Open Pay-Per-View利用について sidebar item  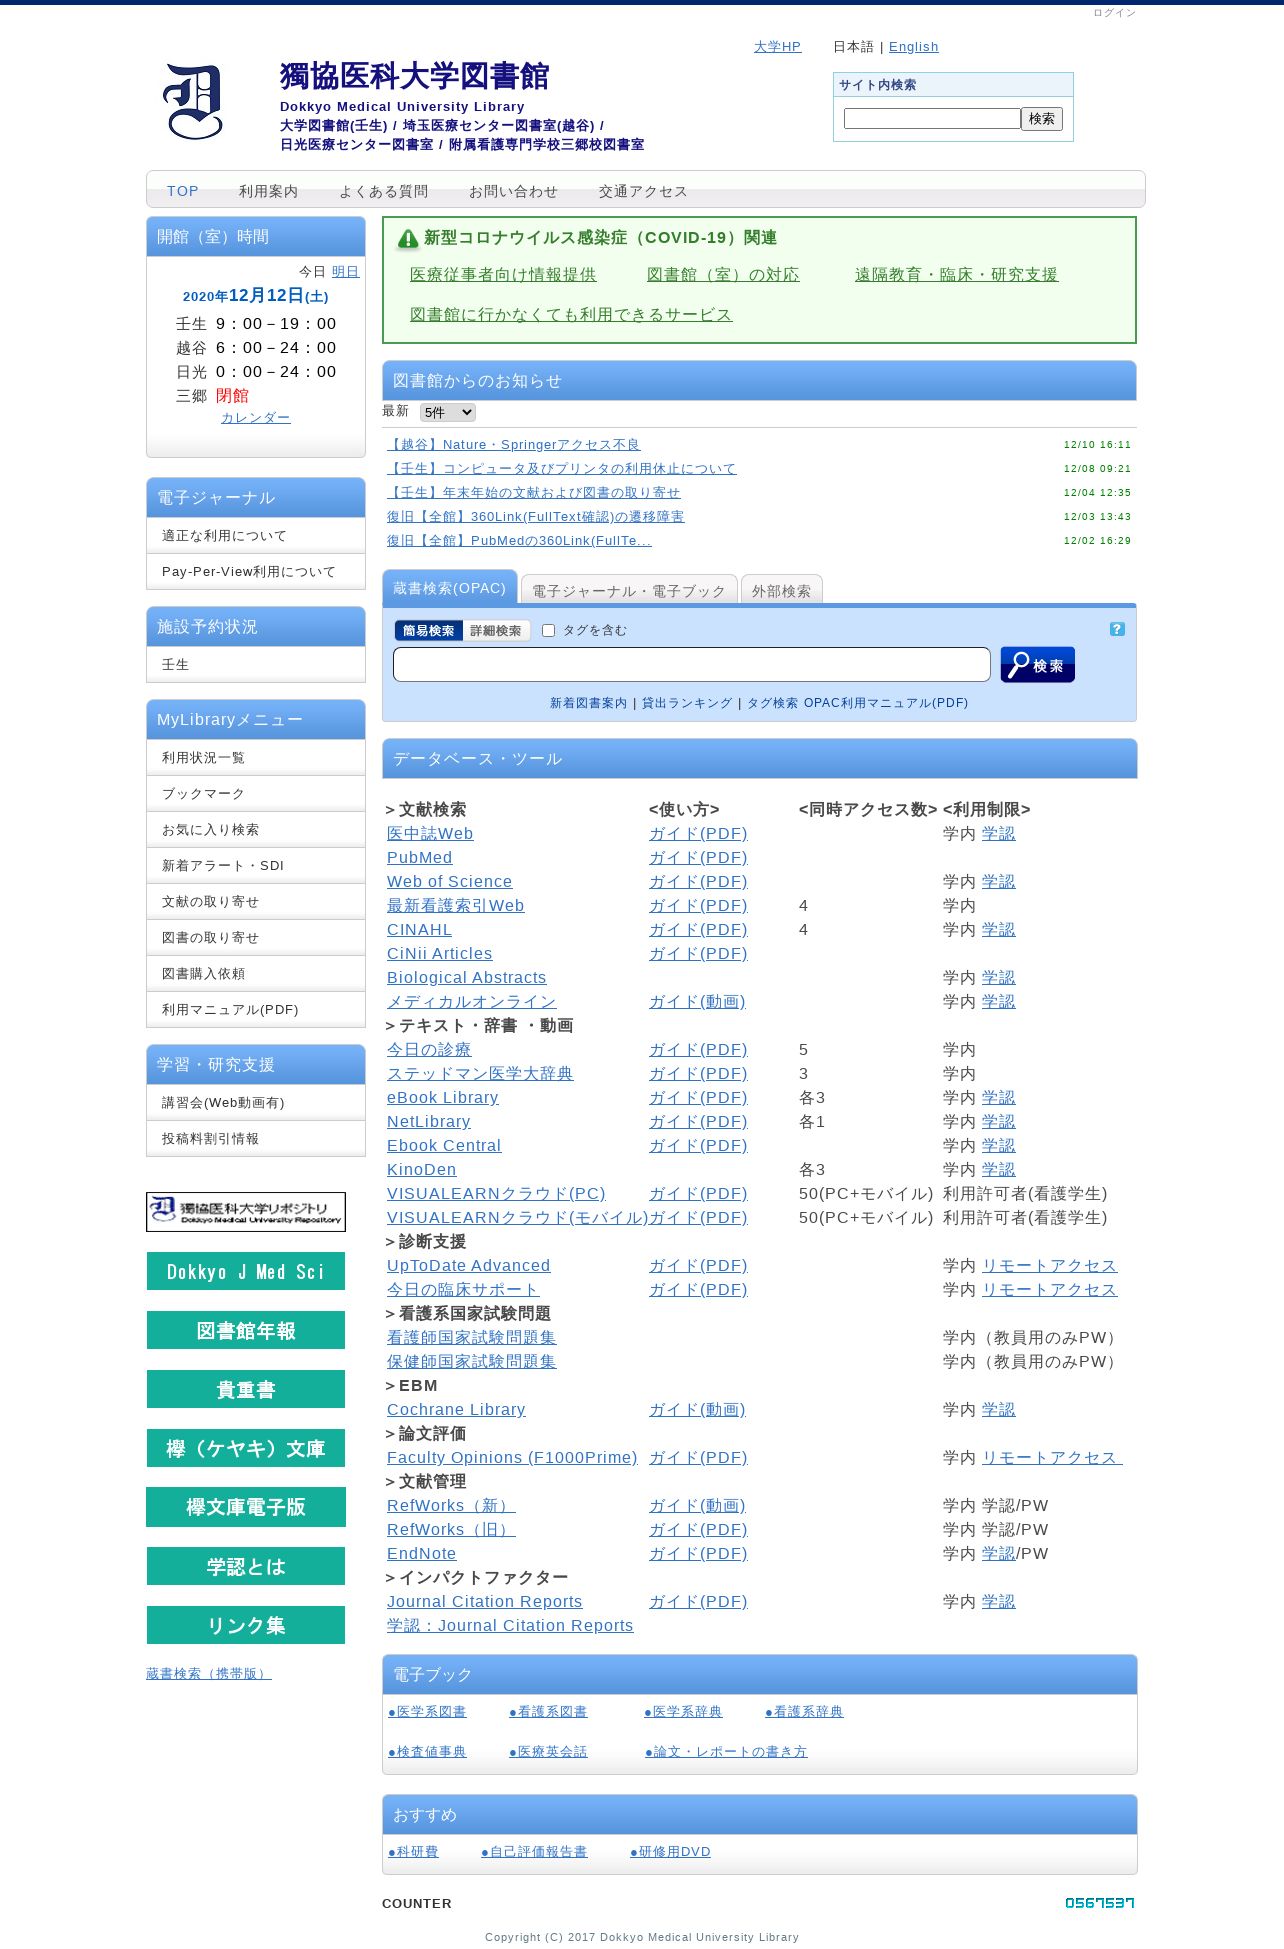pyautogui.click(x=256, y=572)
